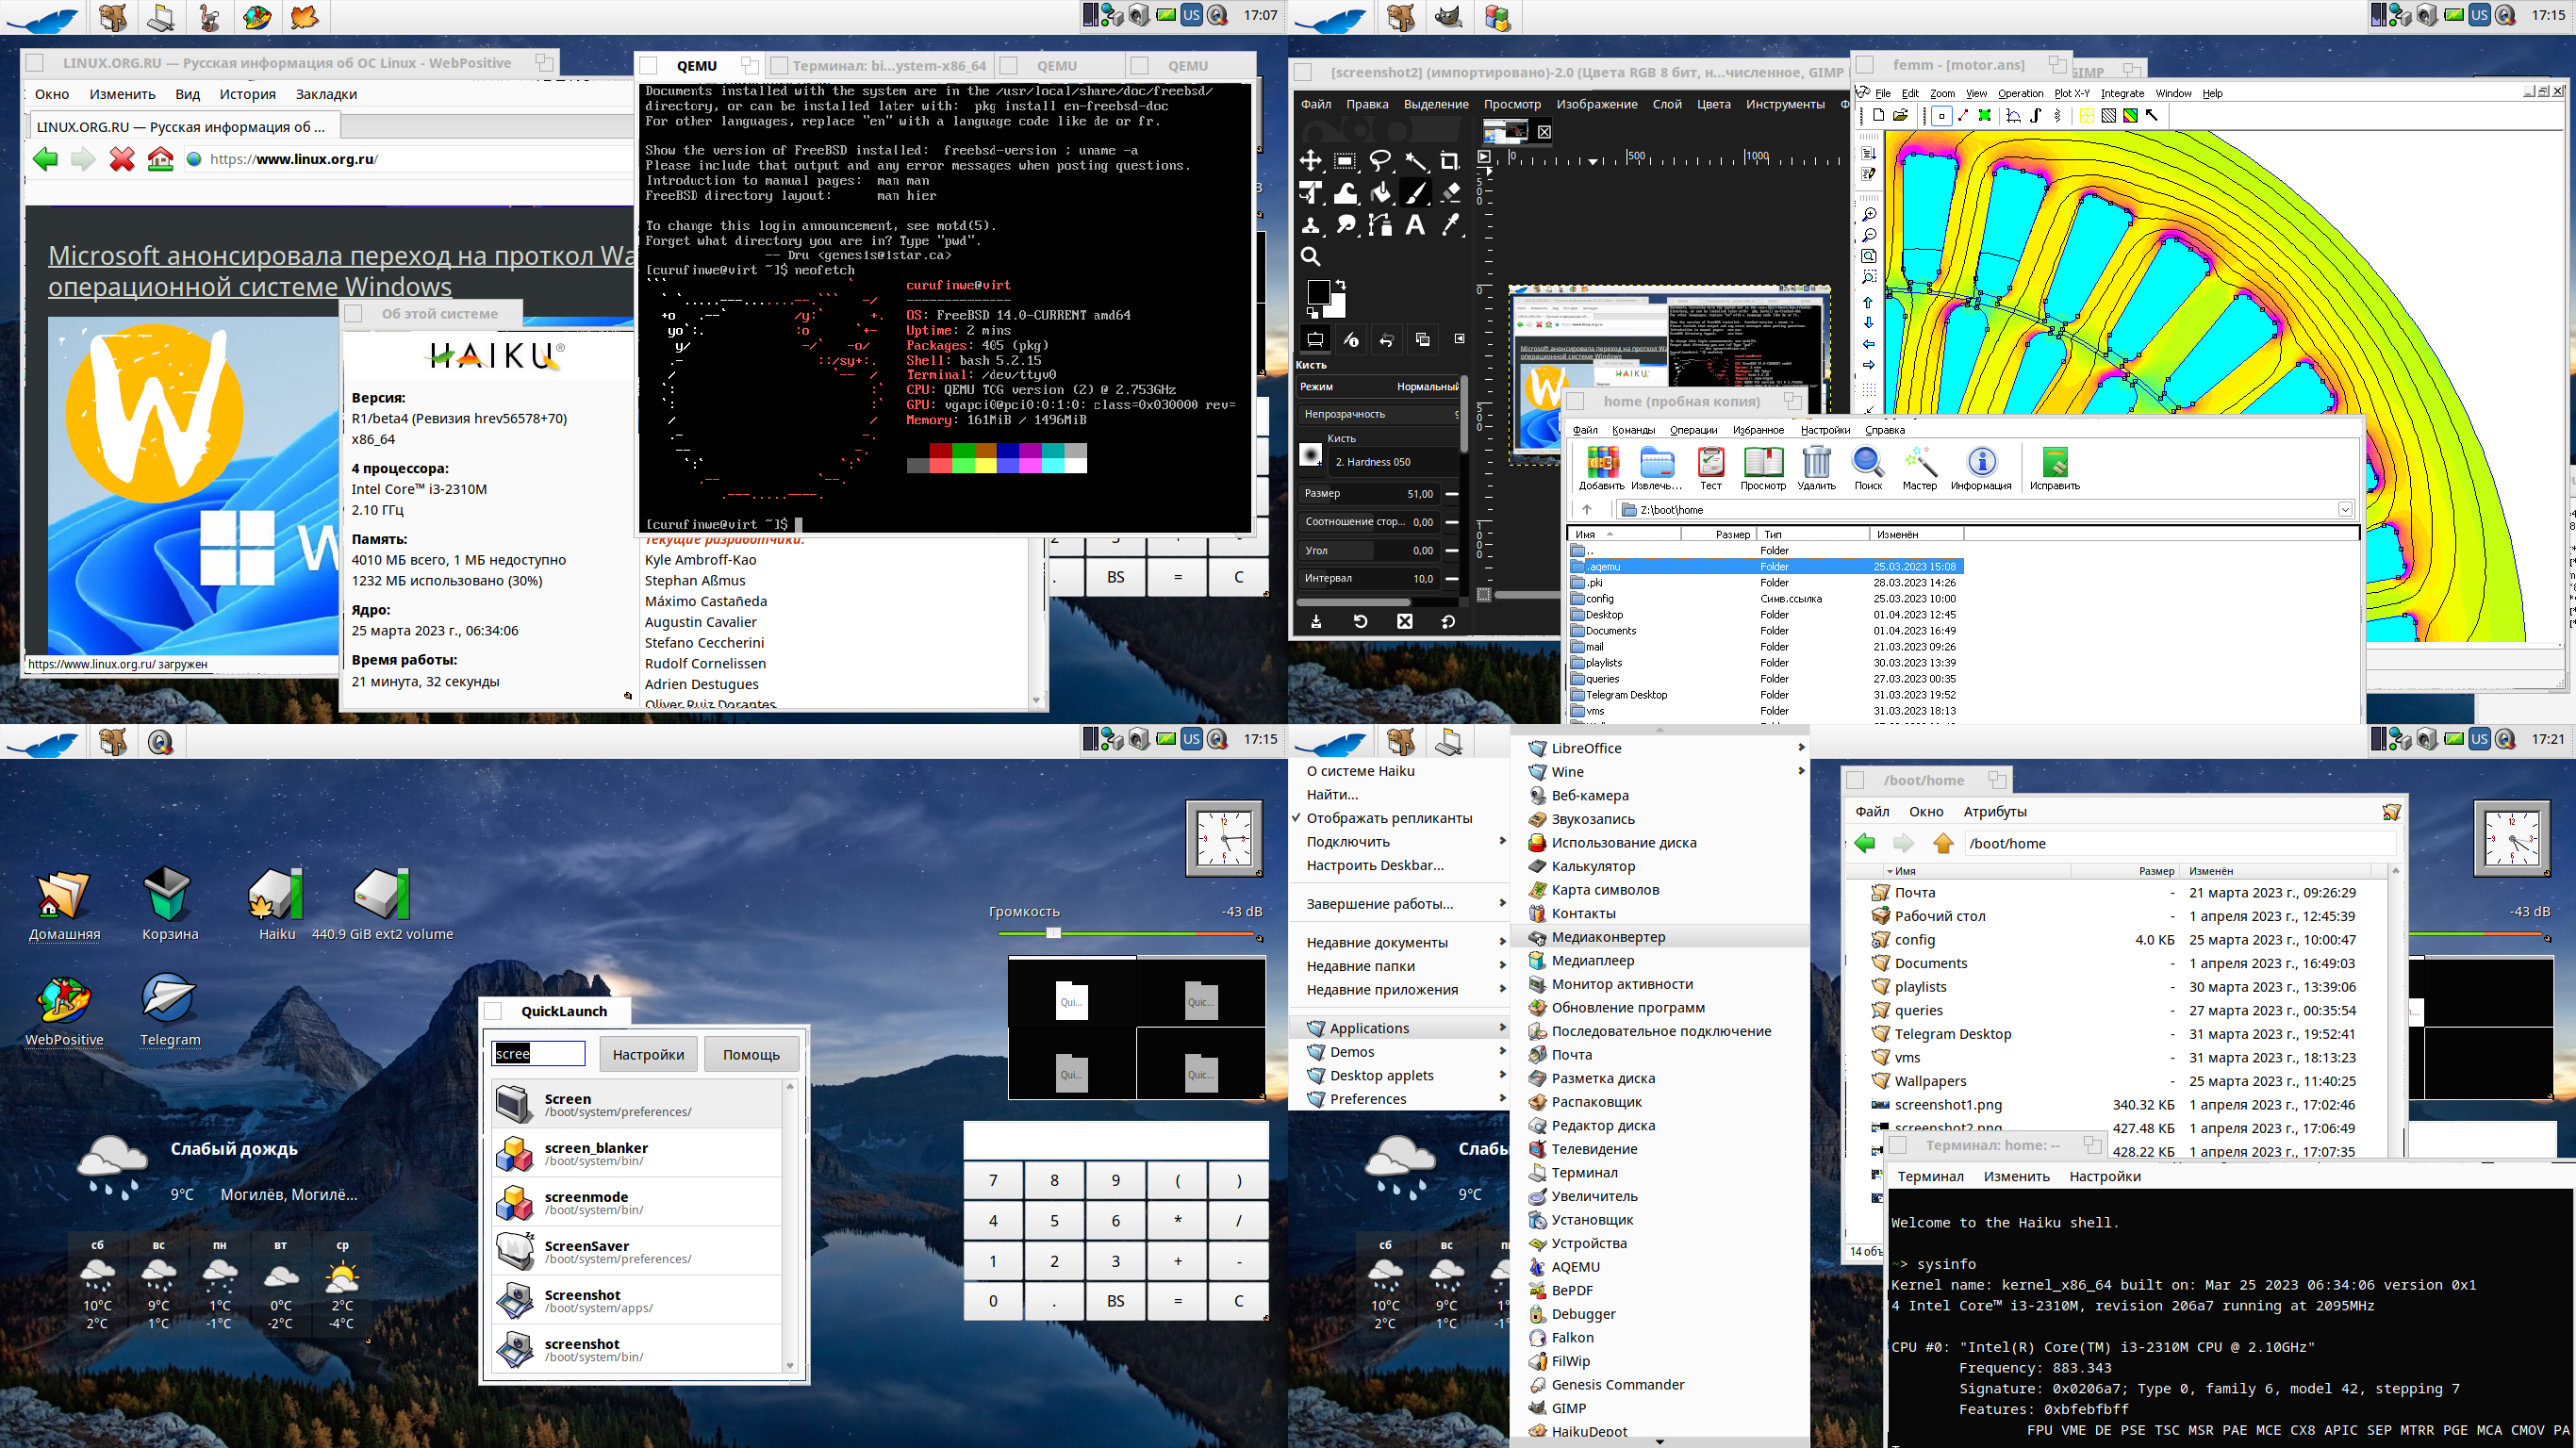Viewport: 2576px width, 1448px height.
Task: Activate the Zoom magnifier tool in GIMP
Action: coord(1310,257)
